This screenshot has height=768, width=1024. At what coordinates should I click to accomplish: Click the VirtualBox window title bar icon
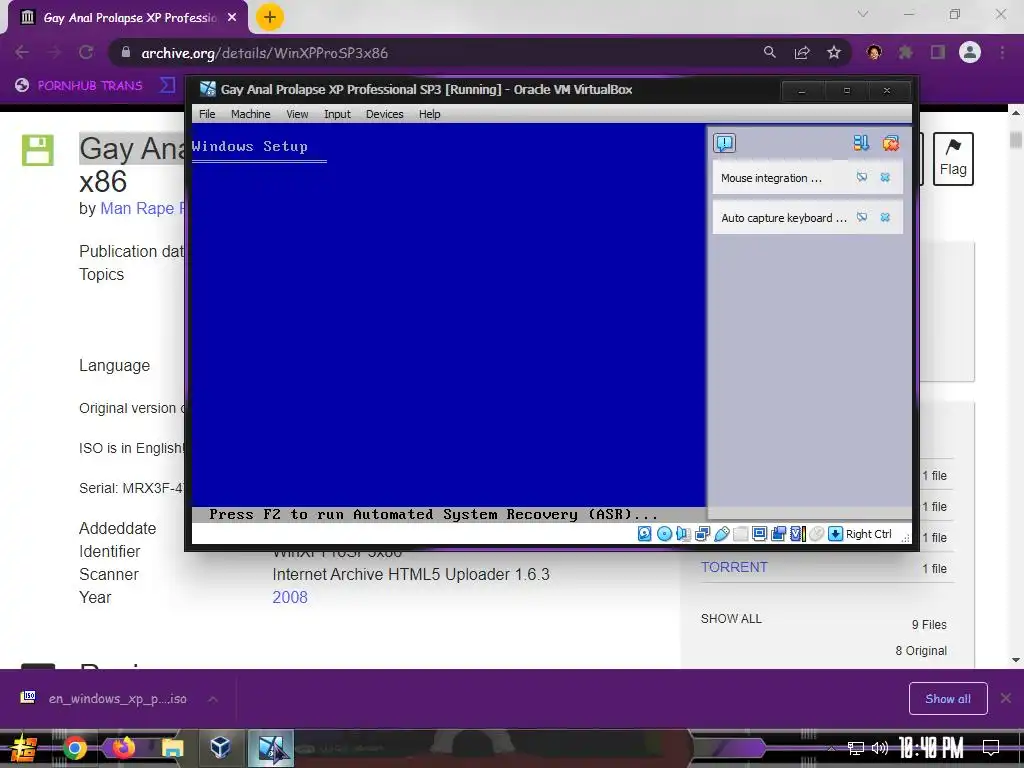click(x=208, y=89)
